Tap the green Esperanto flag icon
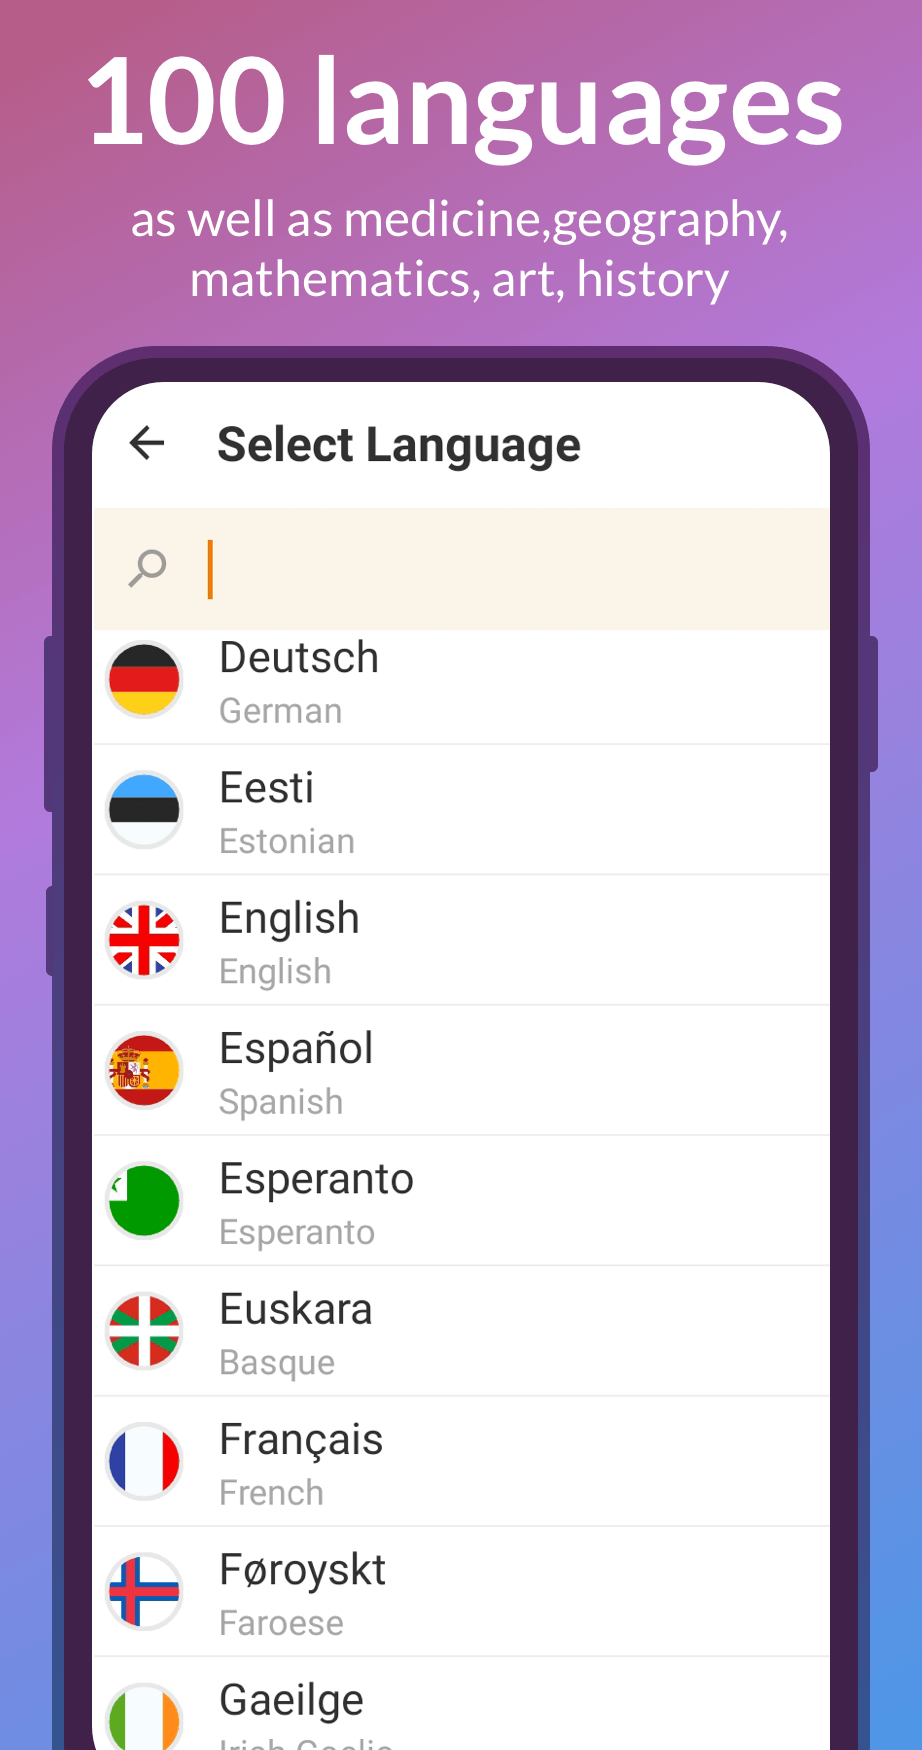Viewport: 922px width, 1750px height. (x=145, y=1201)
